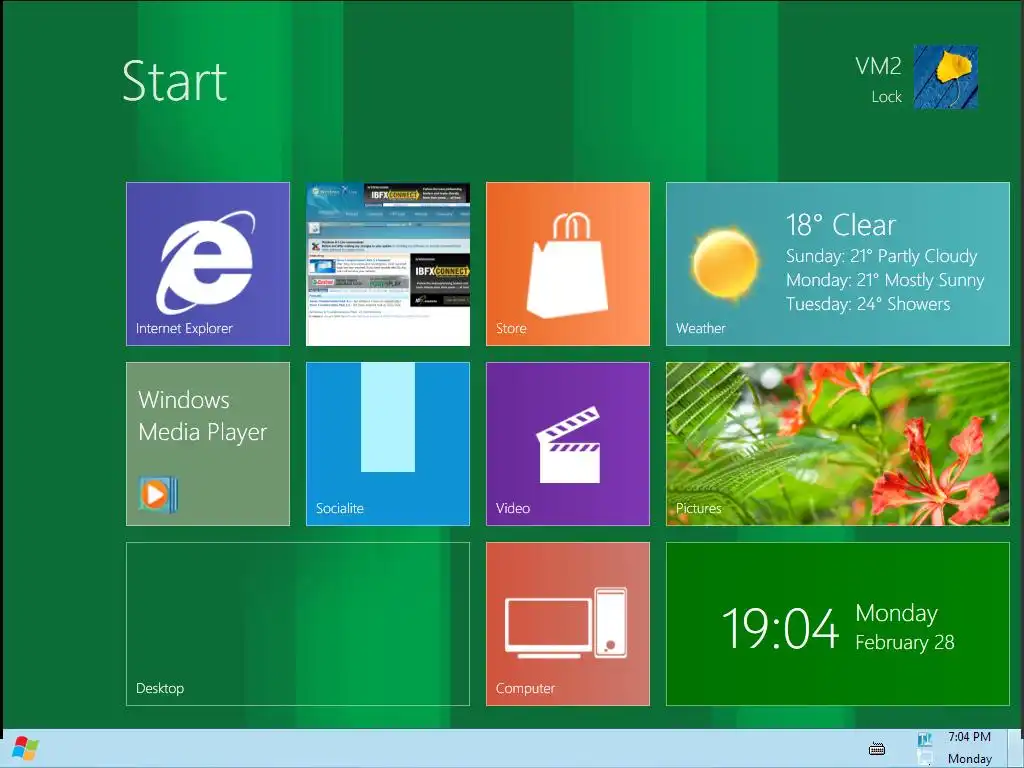This screenshot has height=768, width=1024.
Task: Open the Internet Explorer tile
Action: [x=208, y=264]
